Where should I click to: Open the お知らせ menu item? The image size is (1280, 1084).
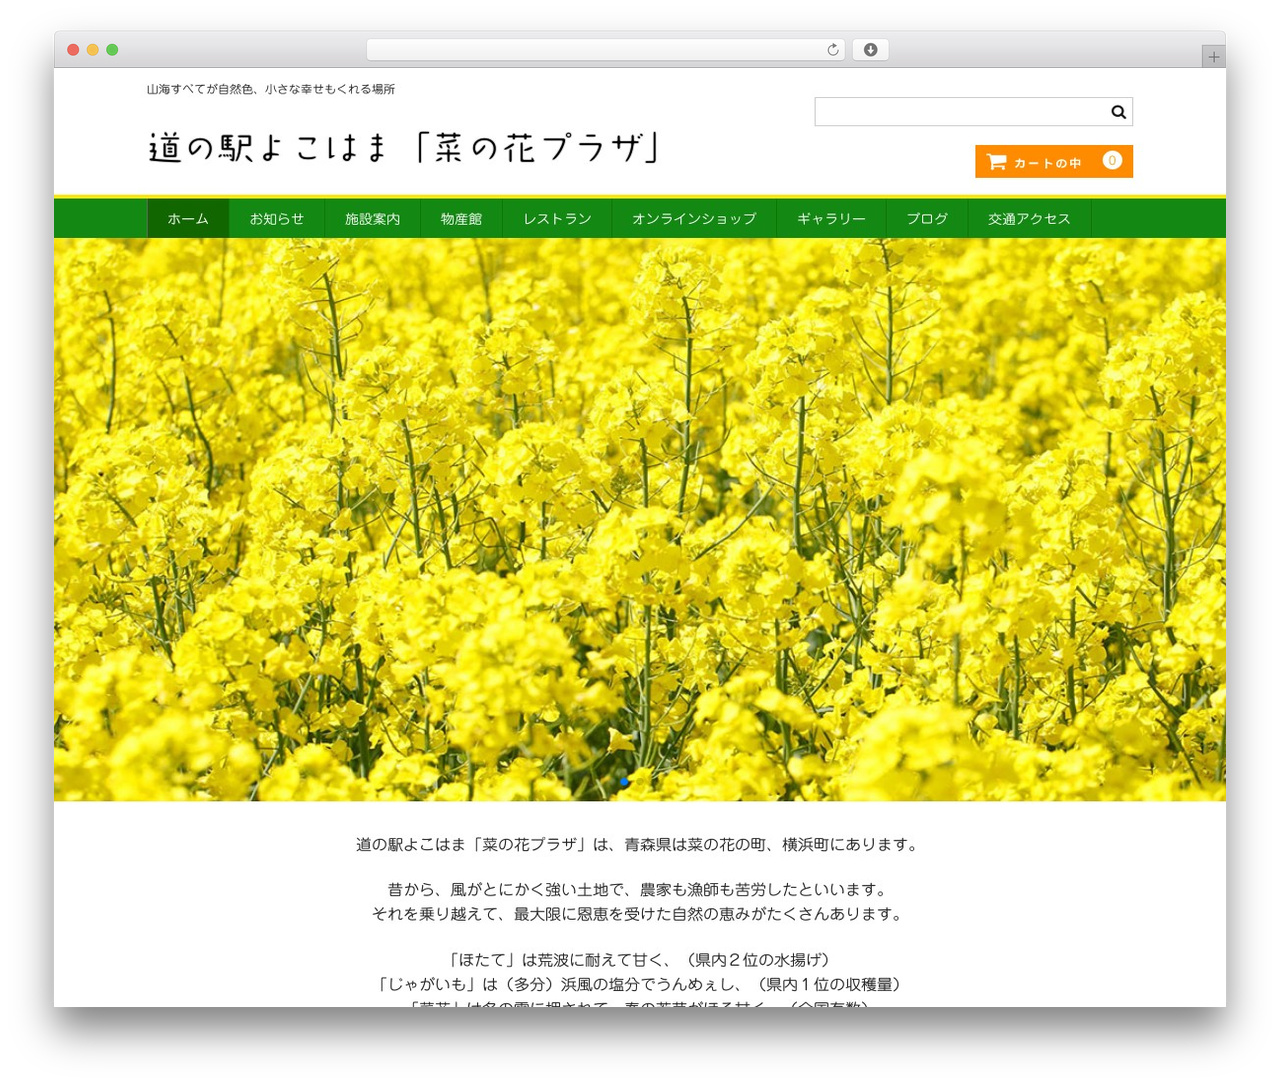pos(277,219)
